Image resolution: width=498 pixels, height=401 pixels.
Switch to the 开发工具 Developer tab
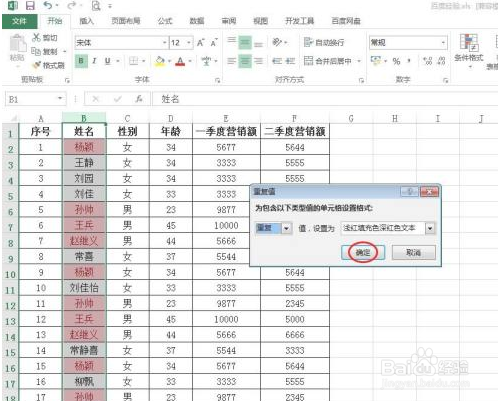pyautogui.click(x=300, y=21)
